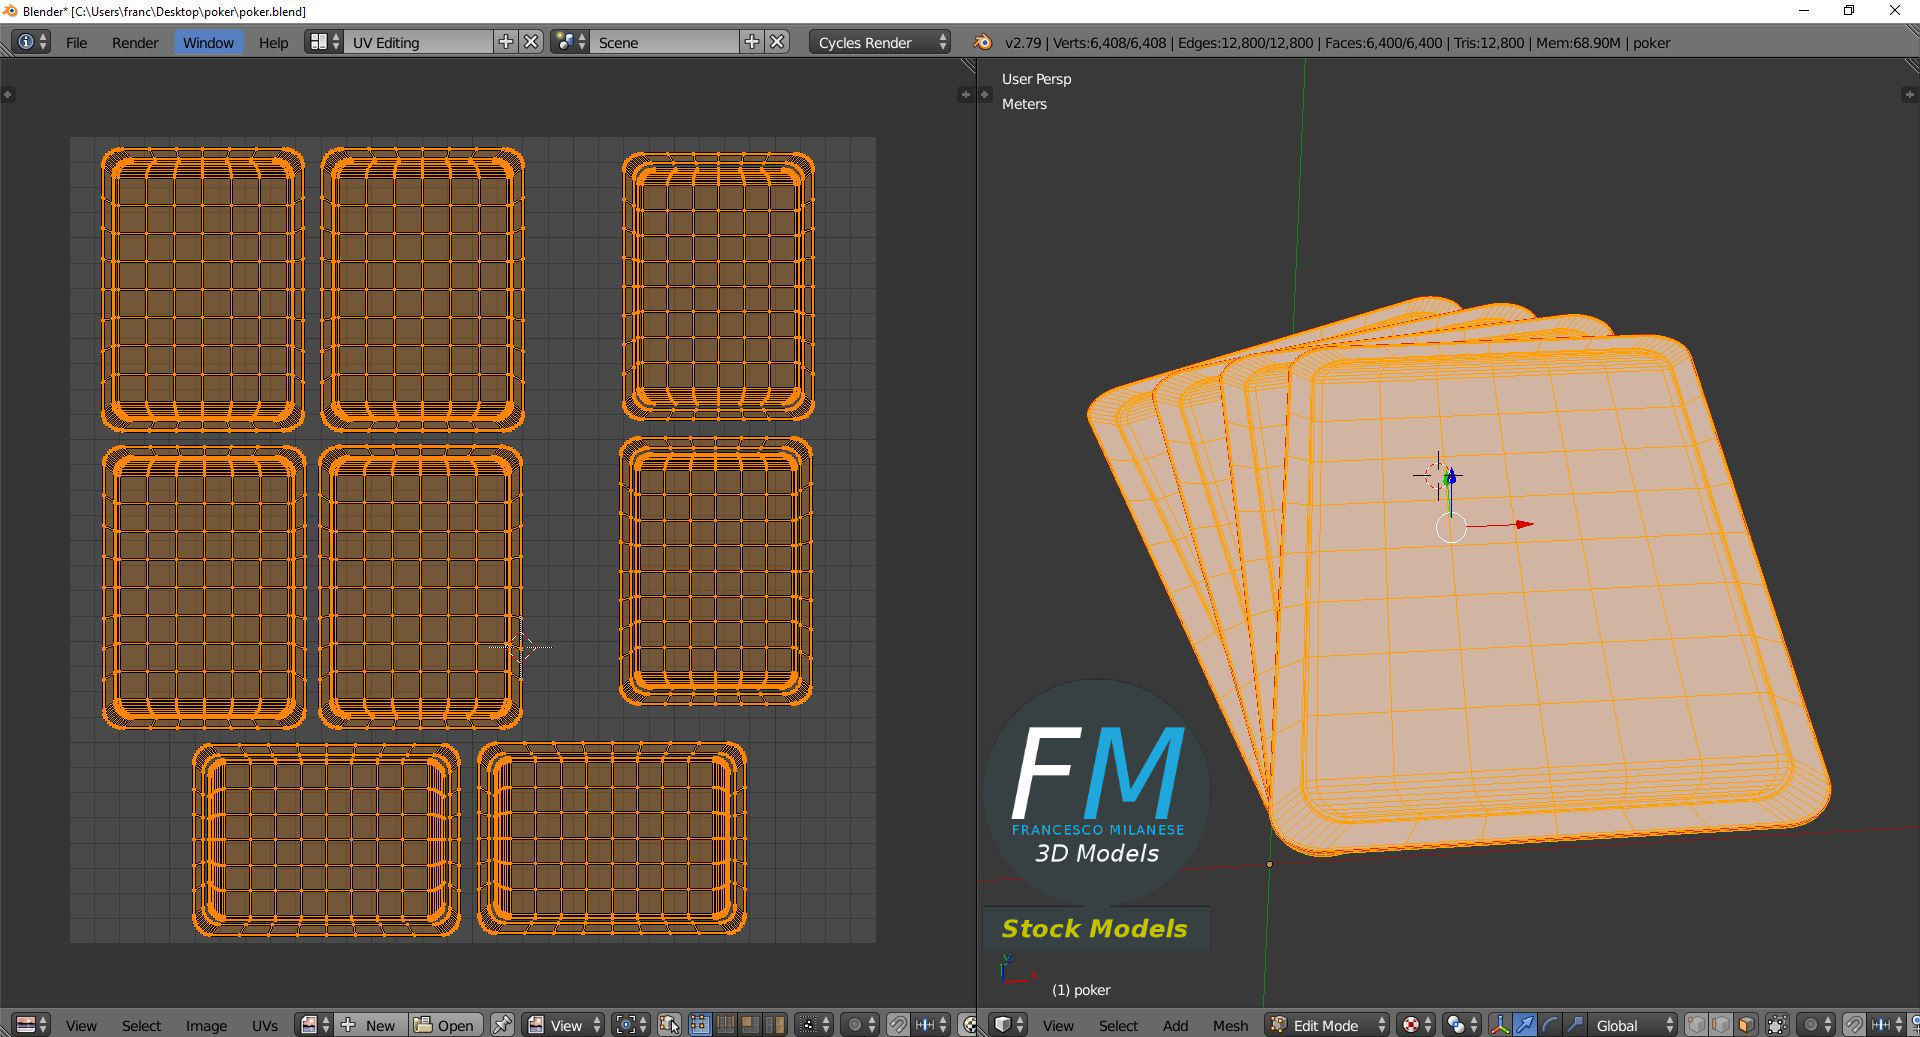This screenshot has width=1920, height=1037.
Task: Select UV face selection mode
Action: [x=750, y=1025]
